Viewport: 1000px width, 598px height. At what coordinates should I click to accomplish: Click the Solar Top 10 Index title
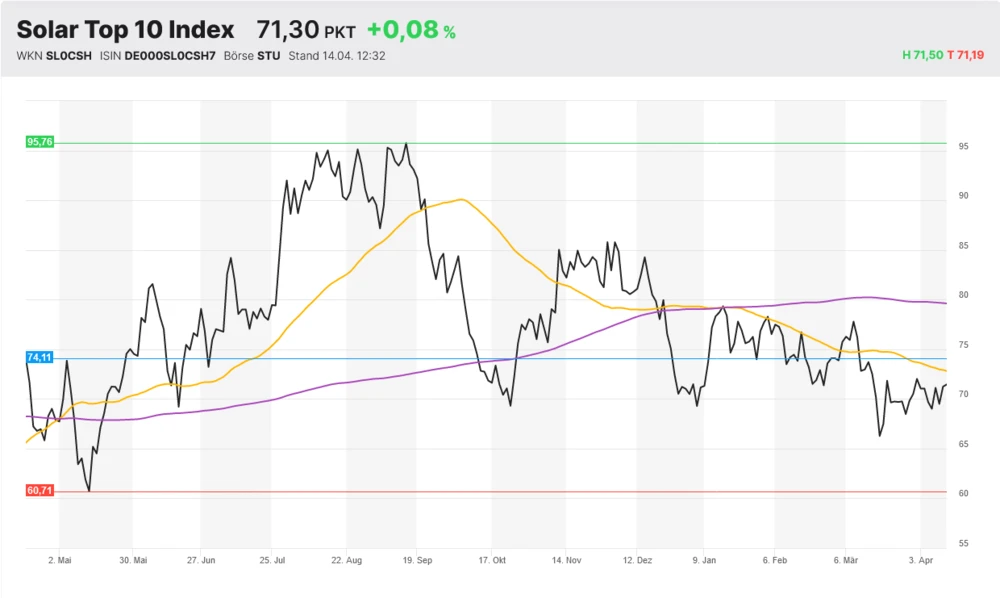point(126,30)
